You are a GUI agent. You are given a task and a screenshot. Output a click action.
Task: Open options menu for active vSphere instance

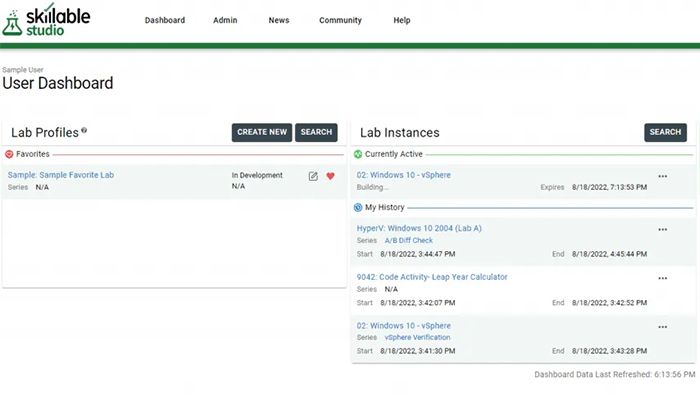click(662, 176)
